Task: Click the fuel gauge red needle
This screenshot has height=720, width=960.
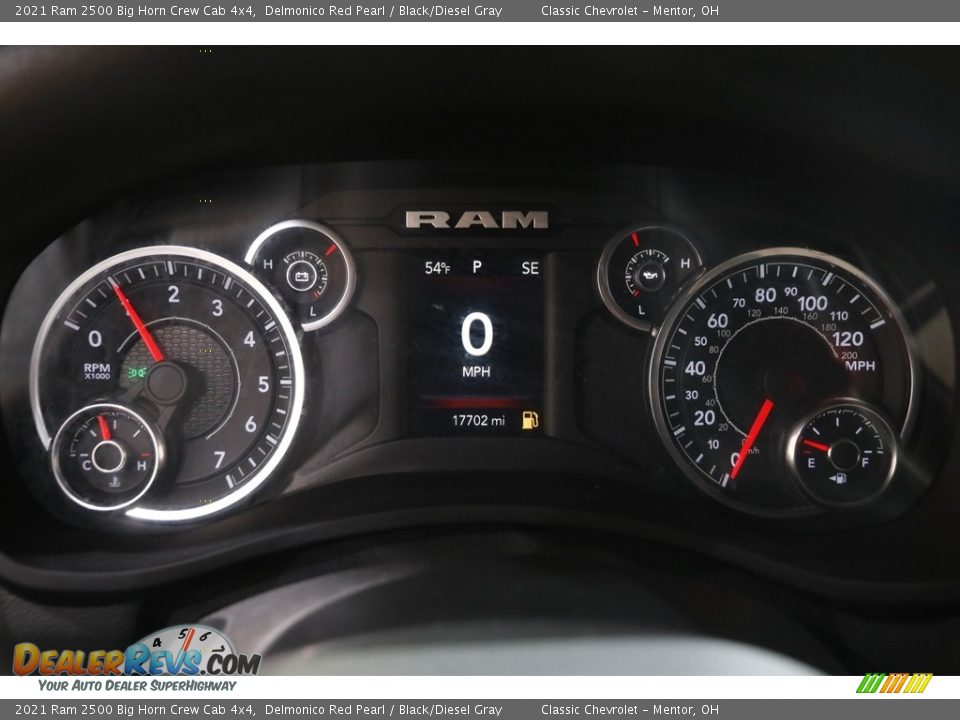Action: click(x=816, y=446)
